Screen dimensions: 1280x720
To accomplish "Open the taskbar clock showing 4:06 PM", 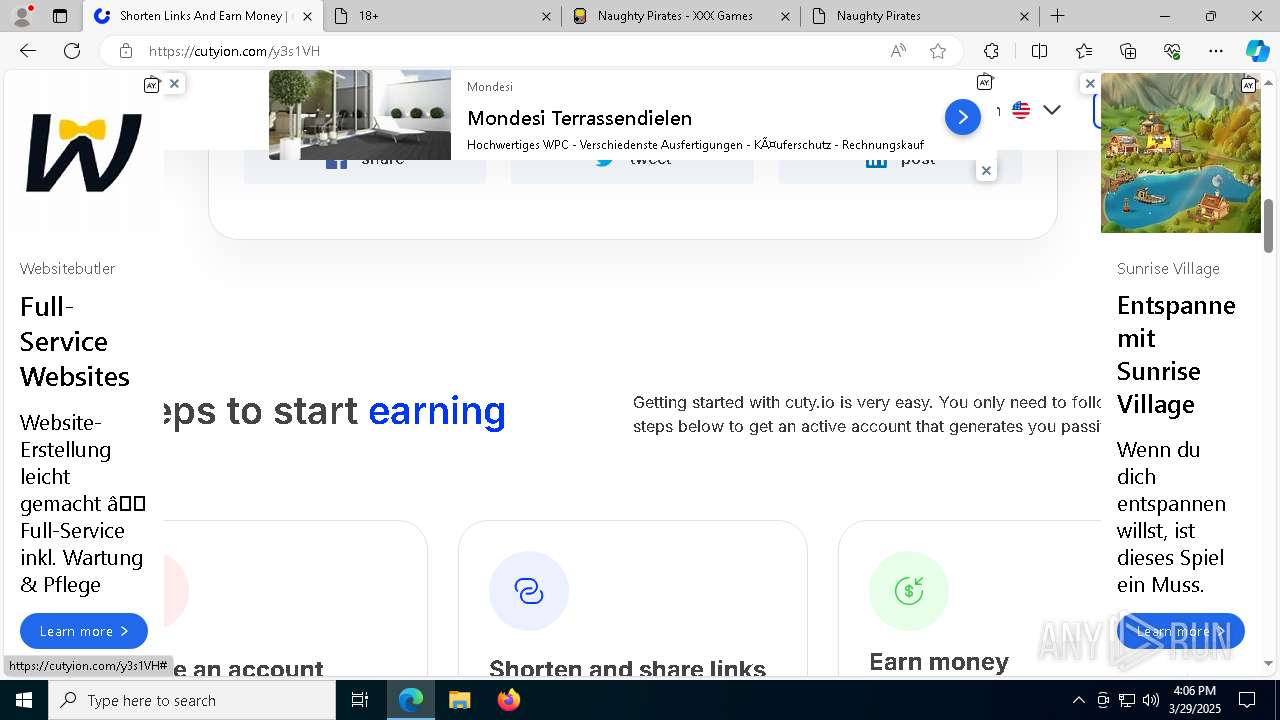I will coord(1193,700).
